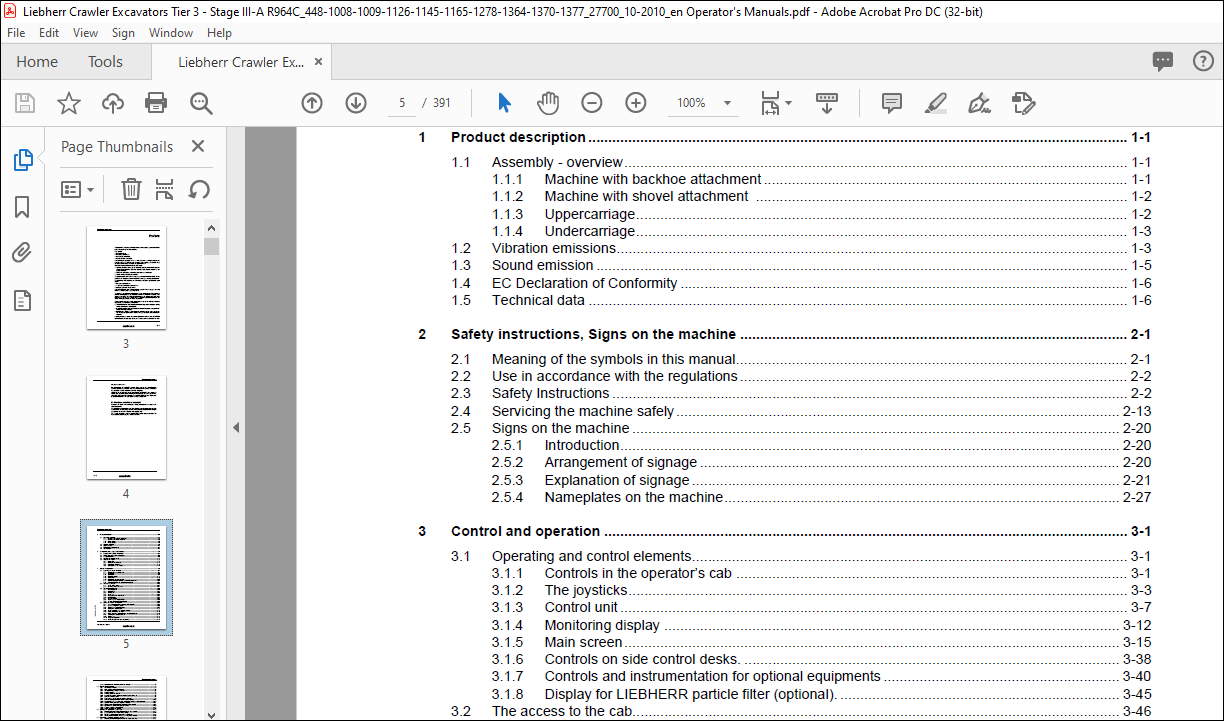This screenshot has width=1224, height=721.
Task: Expand the fit page options arrow
Action: coord(788,103)
